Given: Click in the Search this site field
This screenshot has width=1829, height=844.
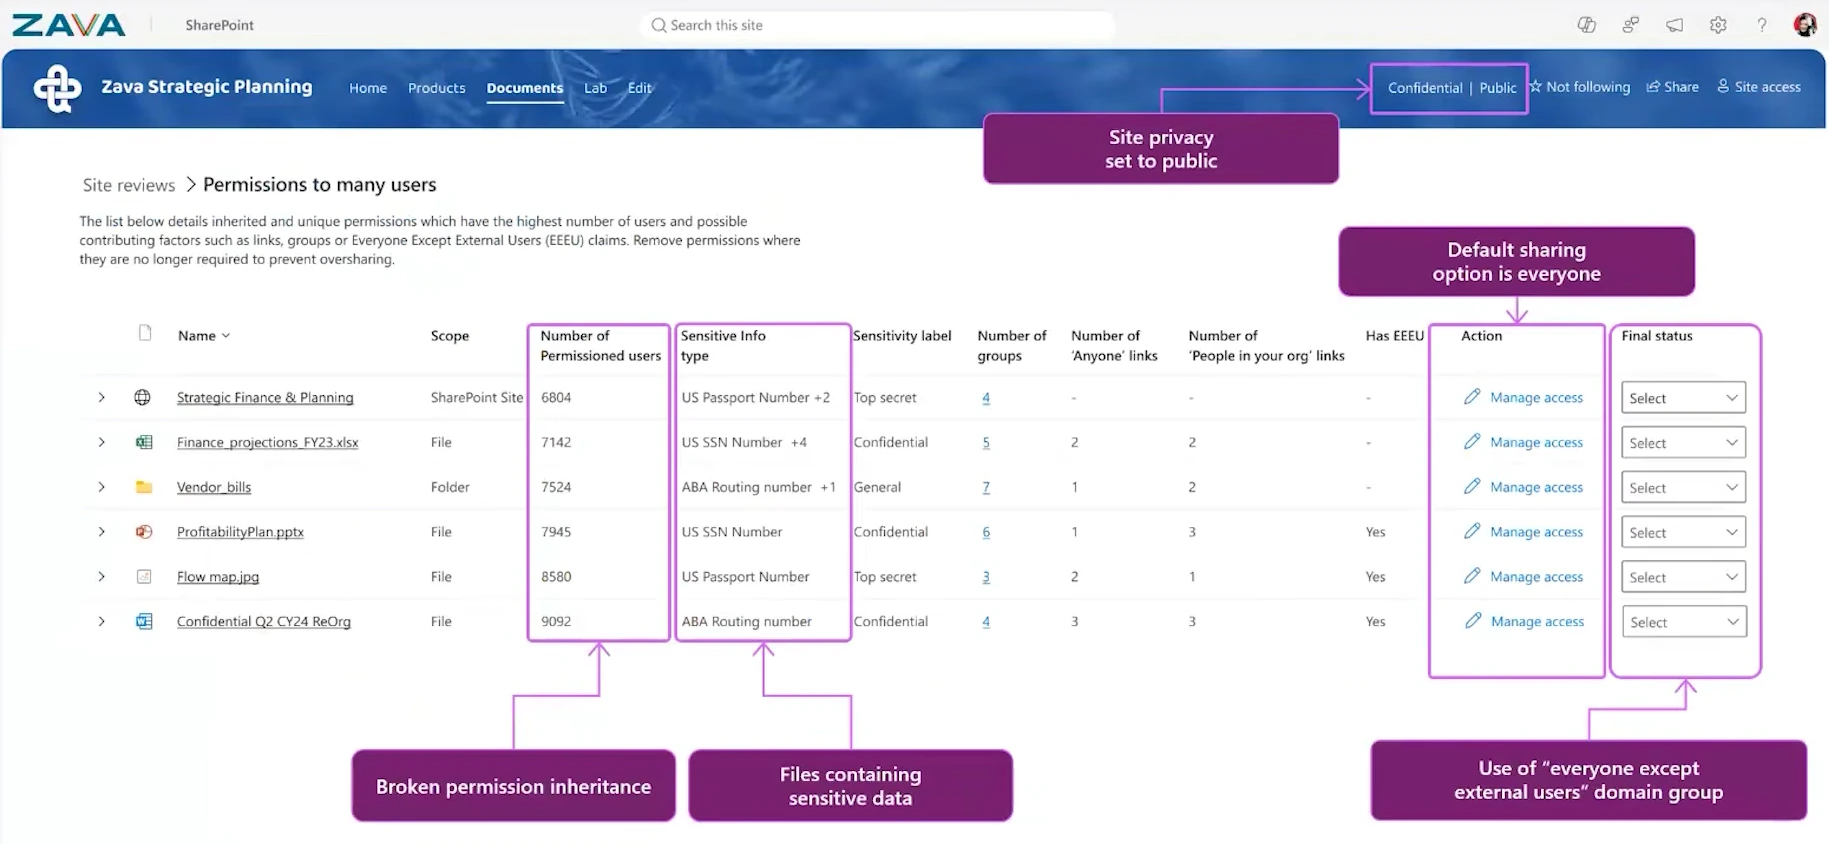Looking at the screenshot, I should click(x=877, y=25).
